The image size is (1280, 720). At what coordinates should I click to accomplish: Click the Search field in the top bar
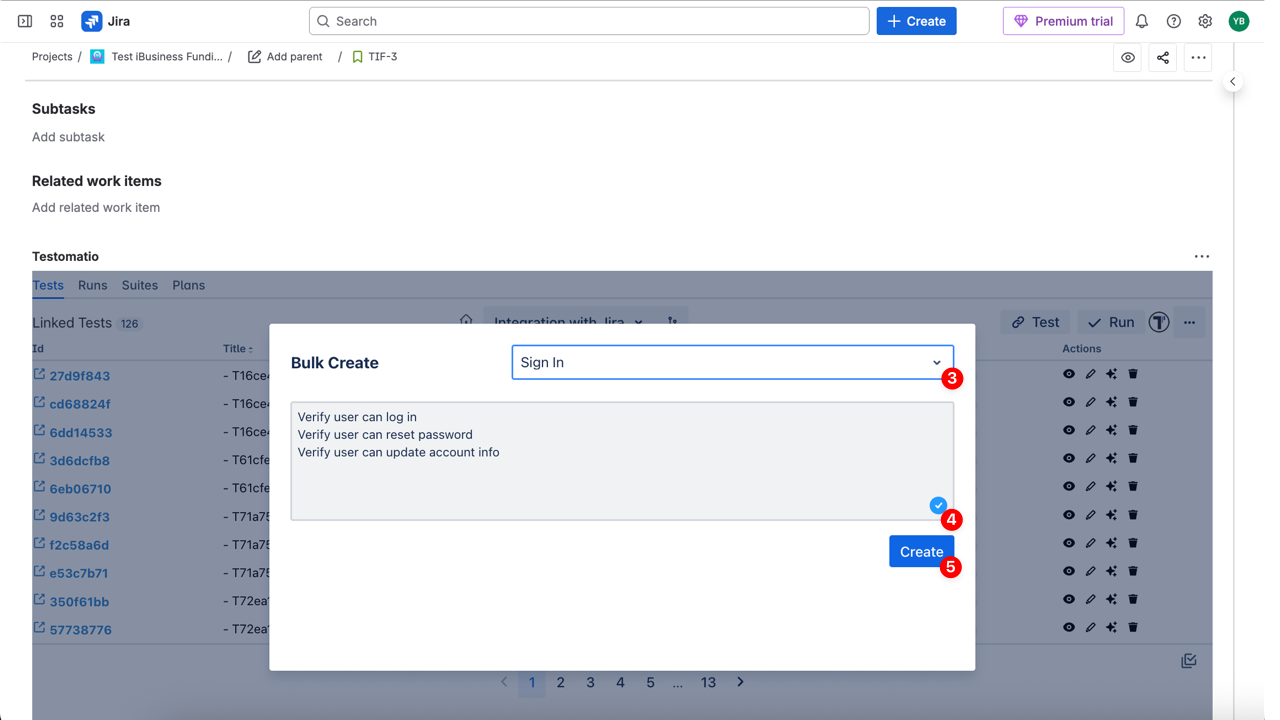[x=589, y=20]
